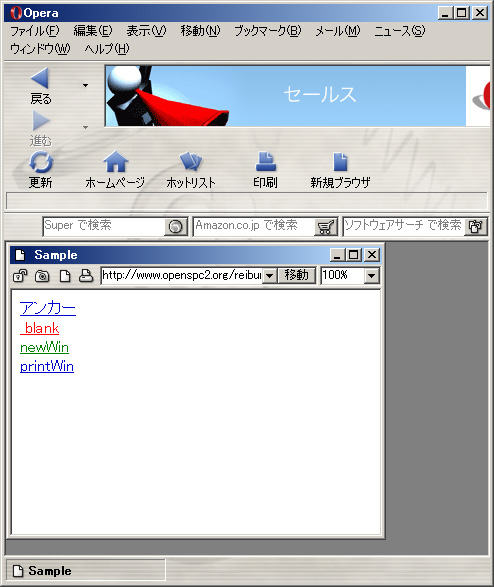Click the 印刷 print icon
This screenshot has width=494, height=587.
click(266, 161)
